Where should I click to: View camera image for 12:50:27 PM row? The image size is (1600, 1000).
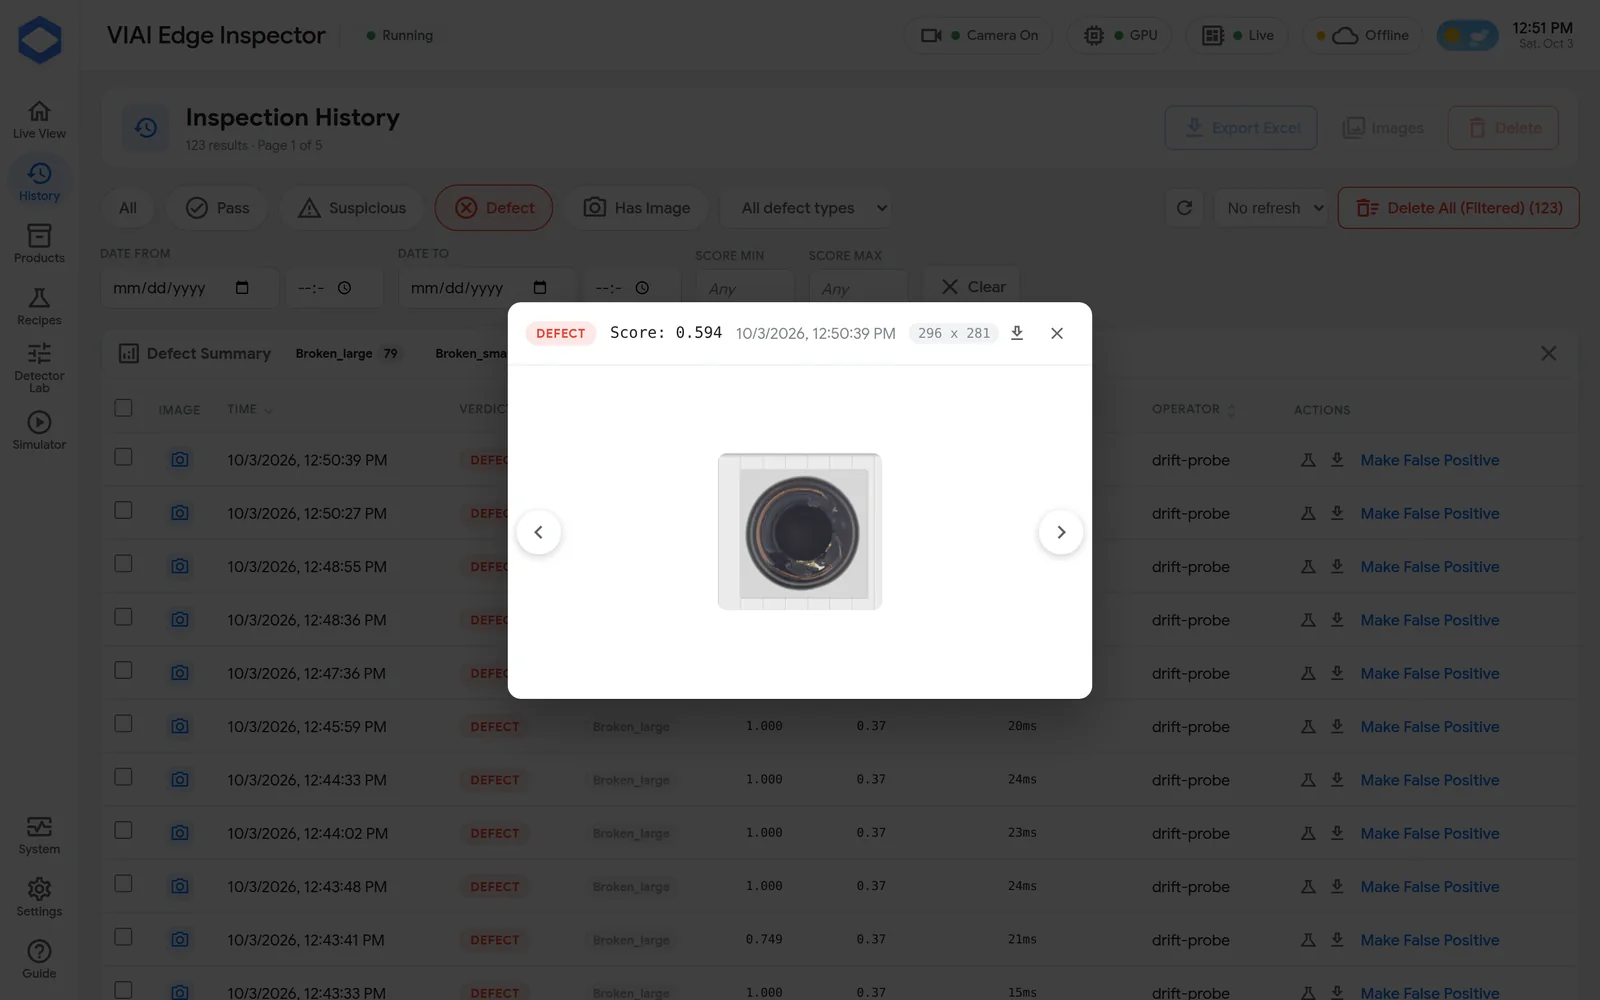(180, 513)
